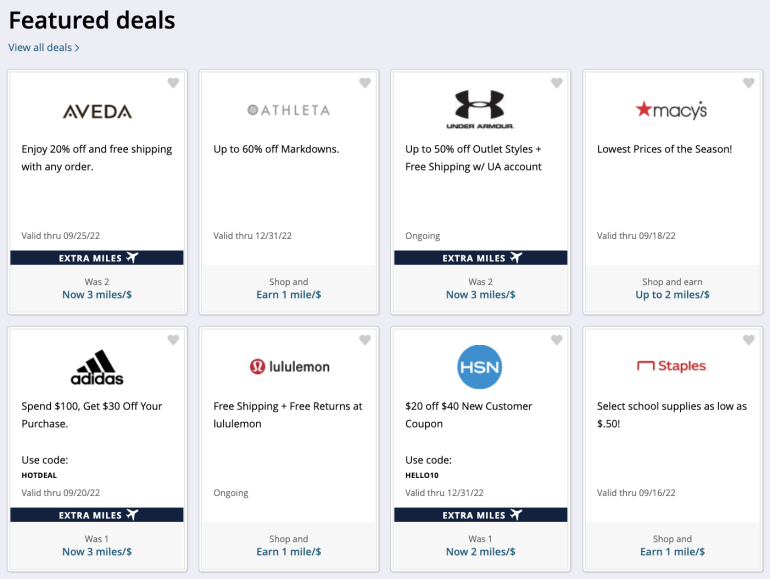Click the Aveda brand logo
The height and width of the screenshot is (579, 770).
[x=97, y=111]
